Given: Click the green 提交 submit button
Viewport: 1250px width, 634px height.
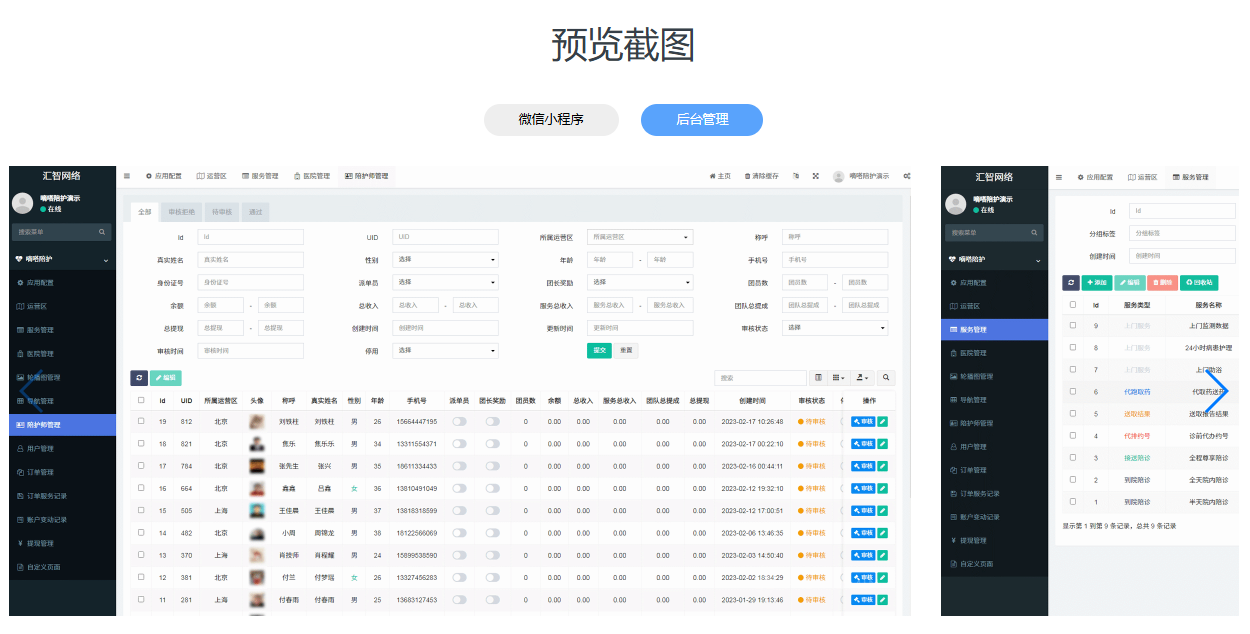Looking at the screenshot, I should (598, 350).
